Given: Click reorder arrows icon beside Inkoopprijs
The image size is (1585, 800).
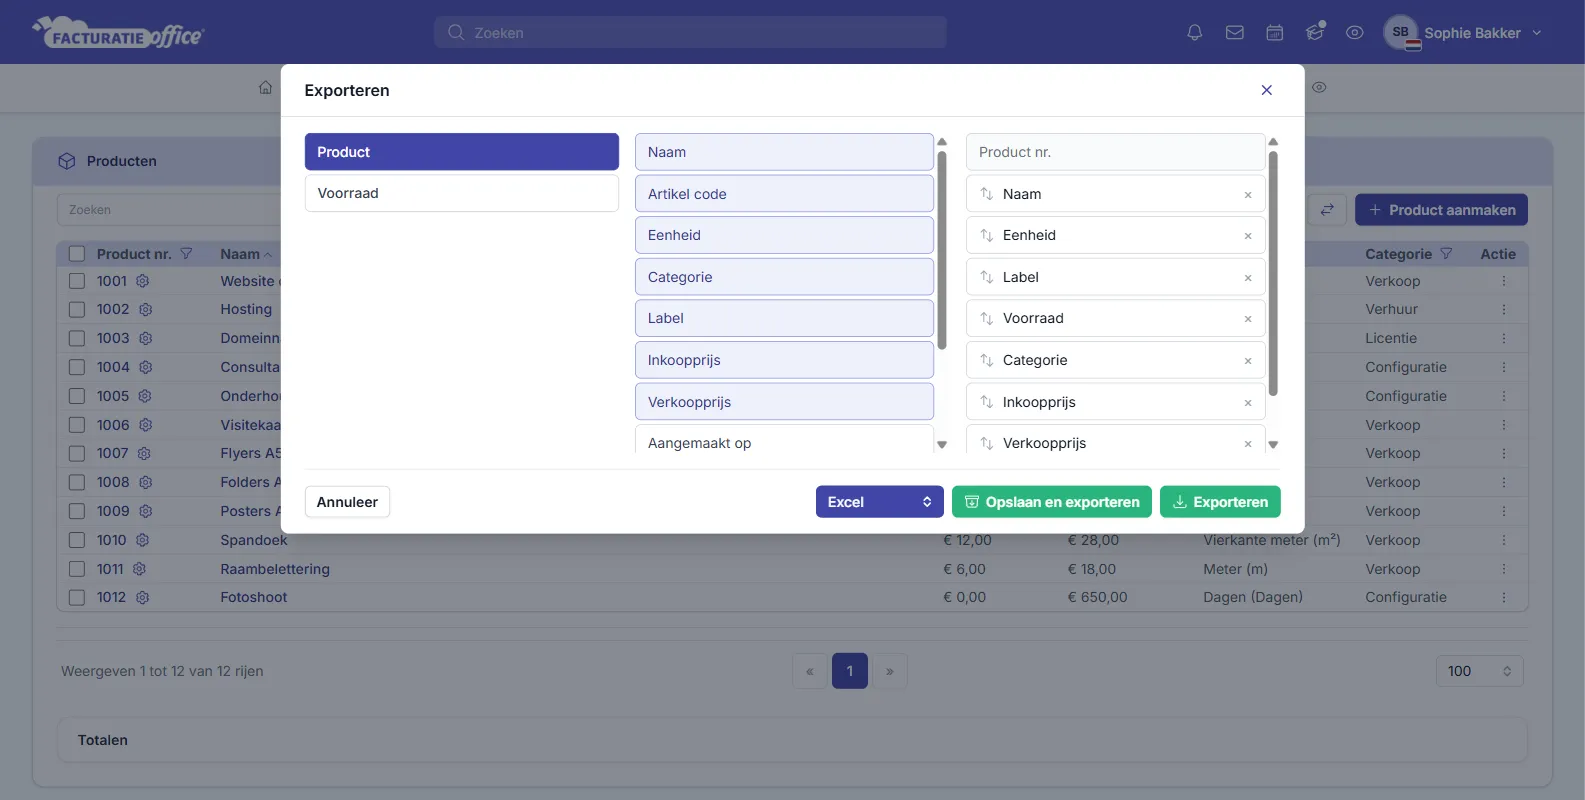Looking at the screenshot, I should [x=986, y=402].
